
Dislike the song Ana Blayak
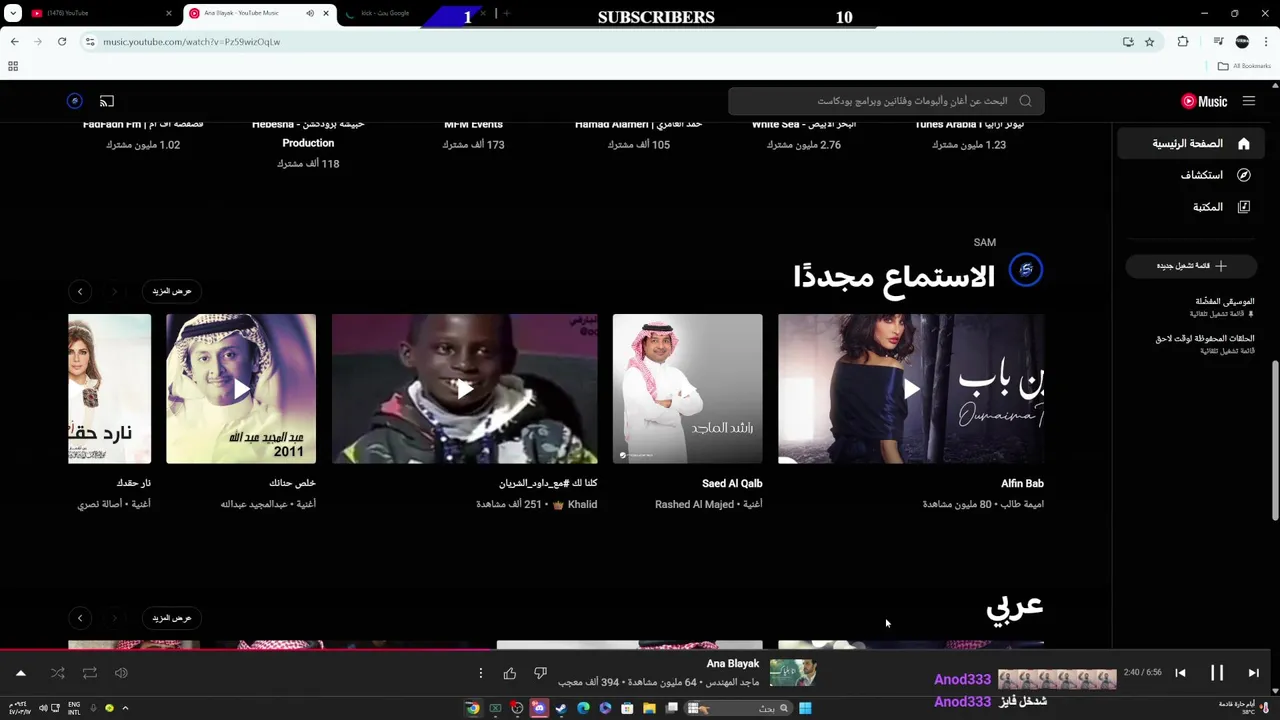click(x=540, y=674)
